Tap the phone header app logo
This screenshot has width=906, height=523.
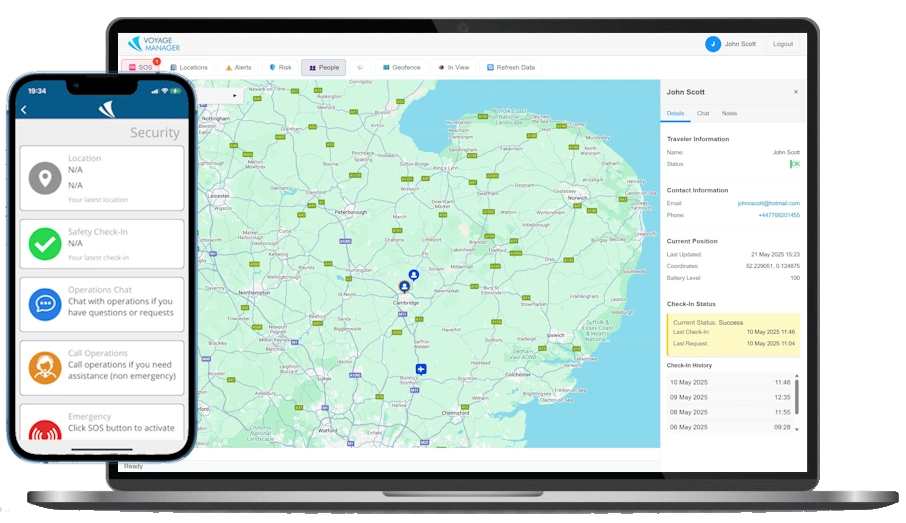[106, 109]
